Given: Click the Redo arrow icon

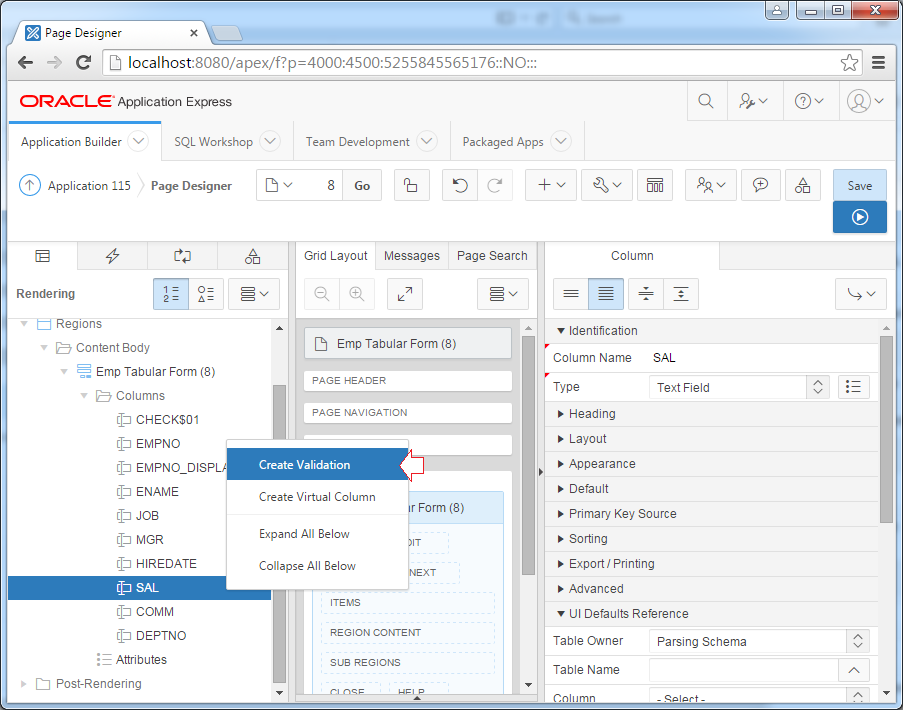Looking at the screenshot, I should 495,185.
